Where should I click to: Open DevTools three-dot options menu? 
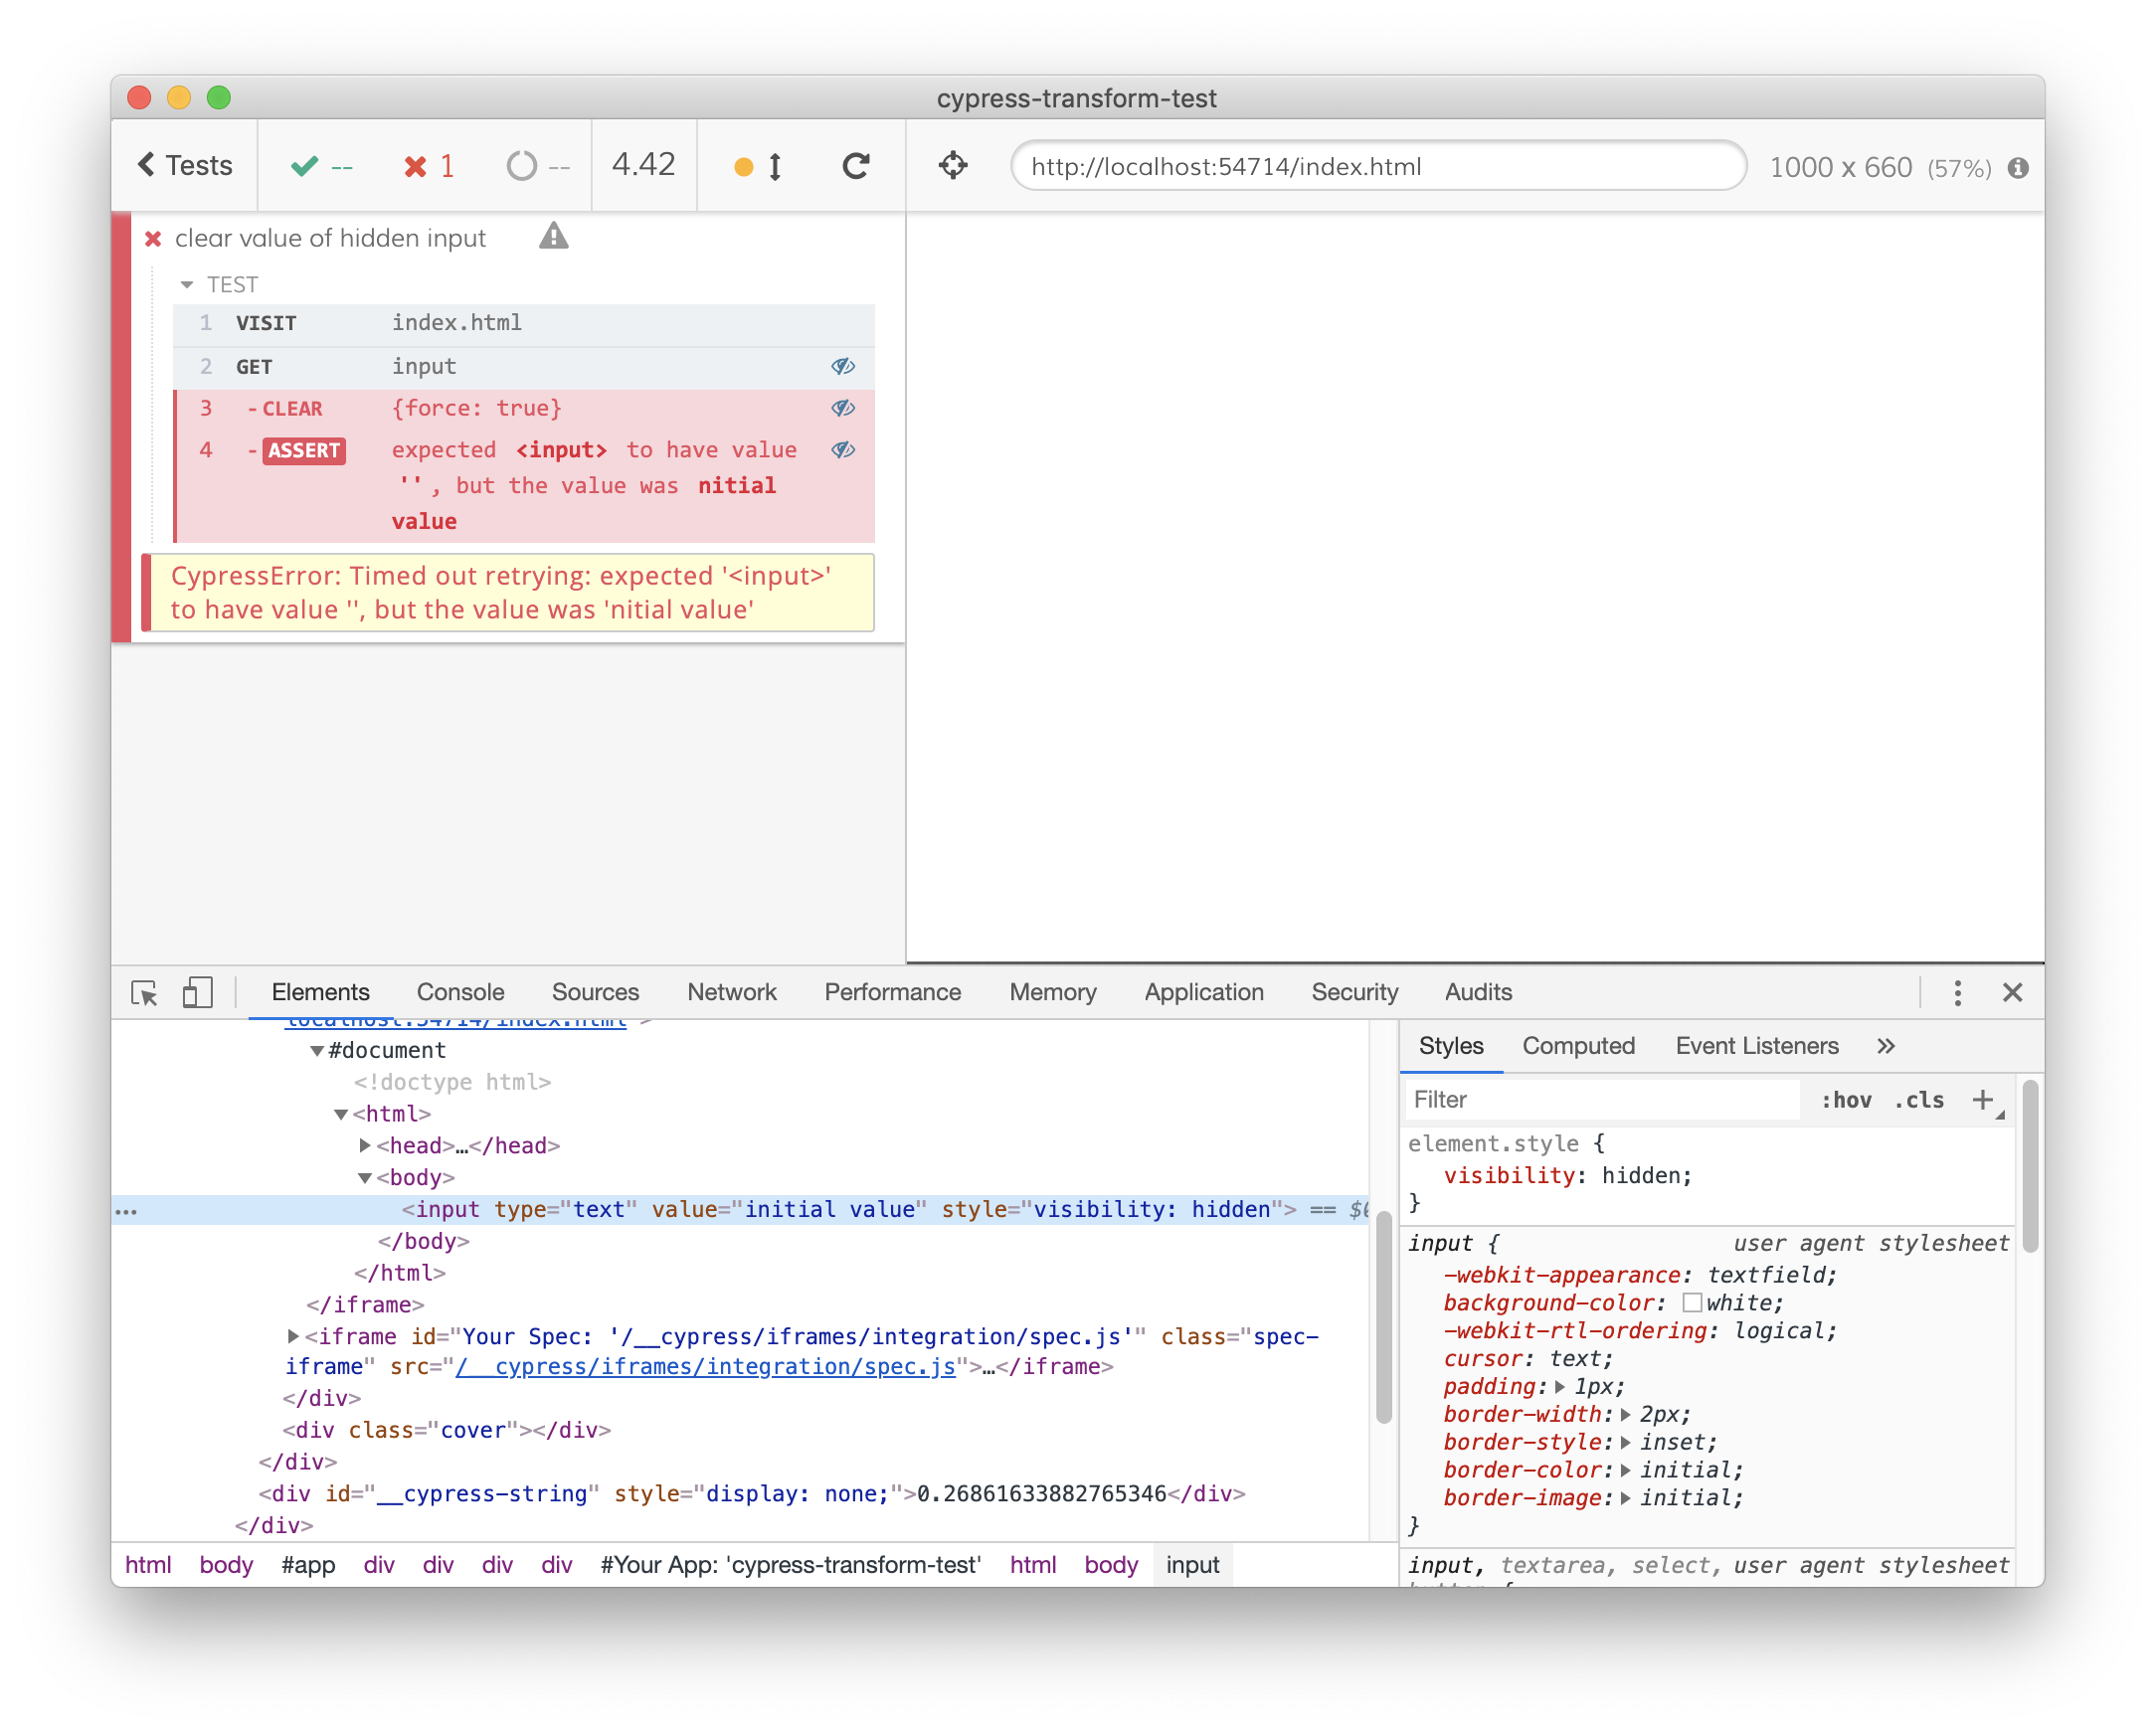tap(1957, 993)
